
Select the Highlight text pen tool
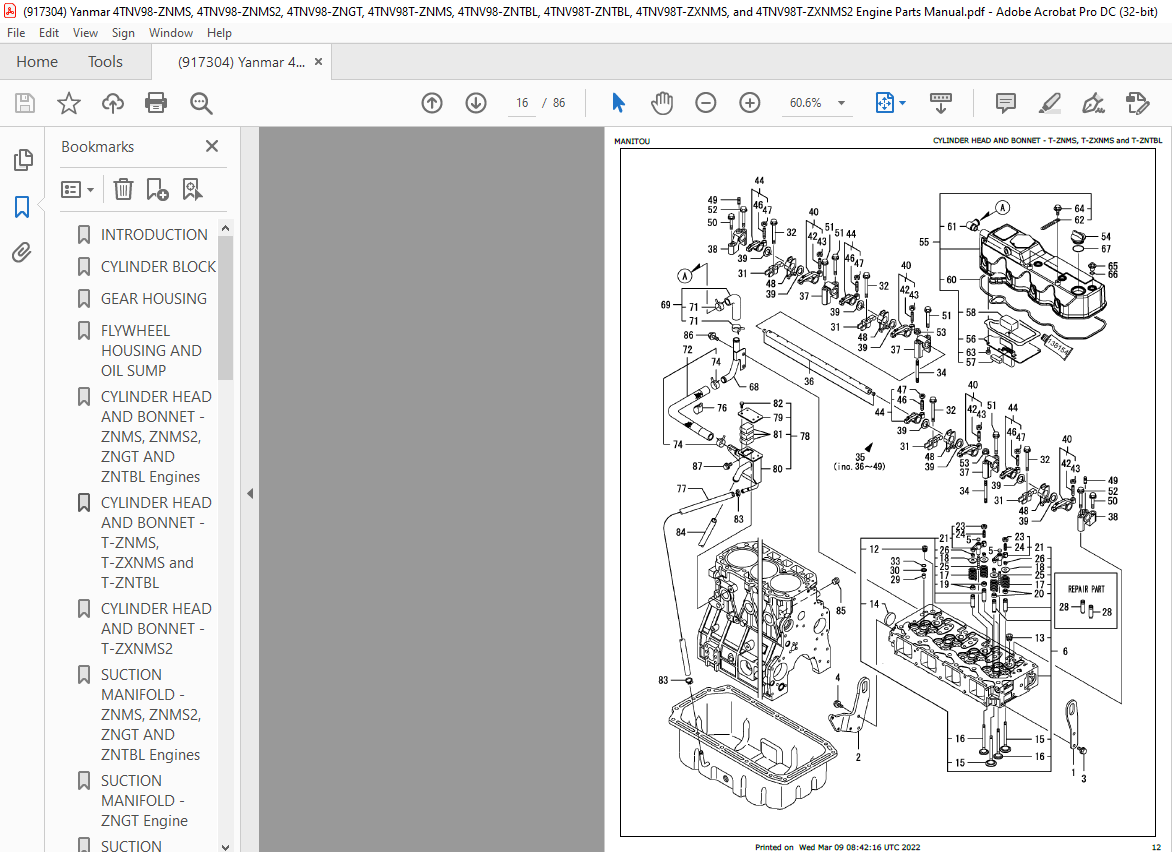[1050, 103]
